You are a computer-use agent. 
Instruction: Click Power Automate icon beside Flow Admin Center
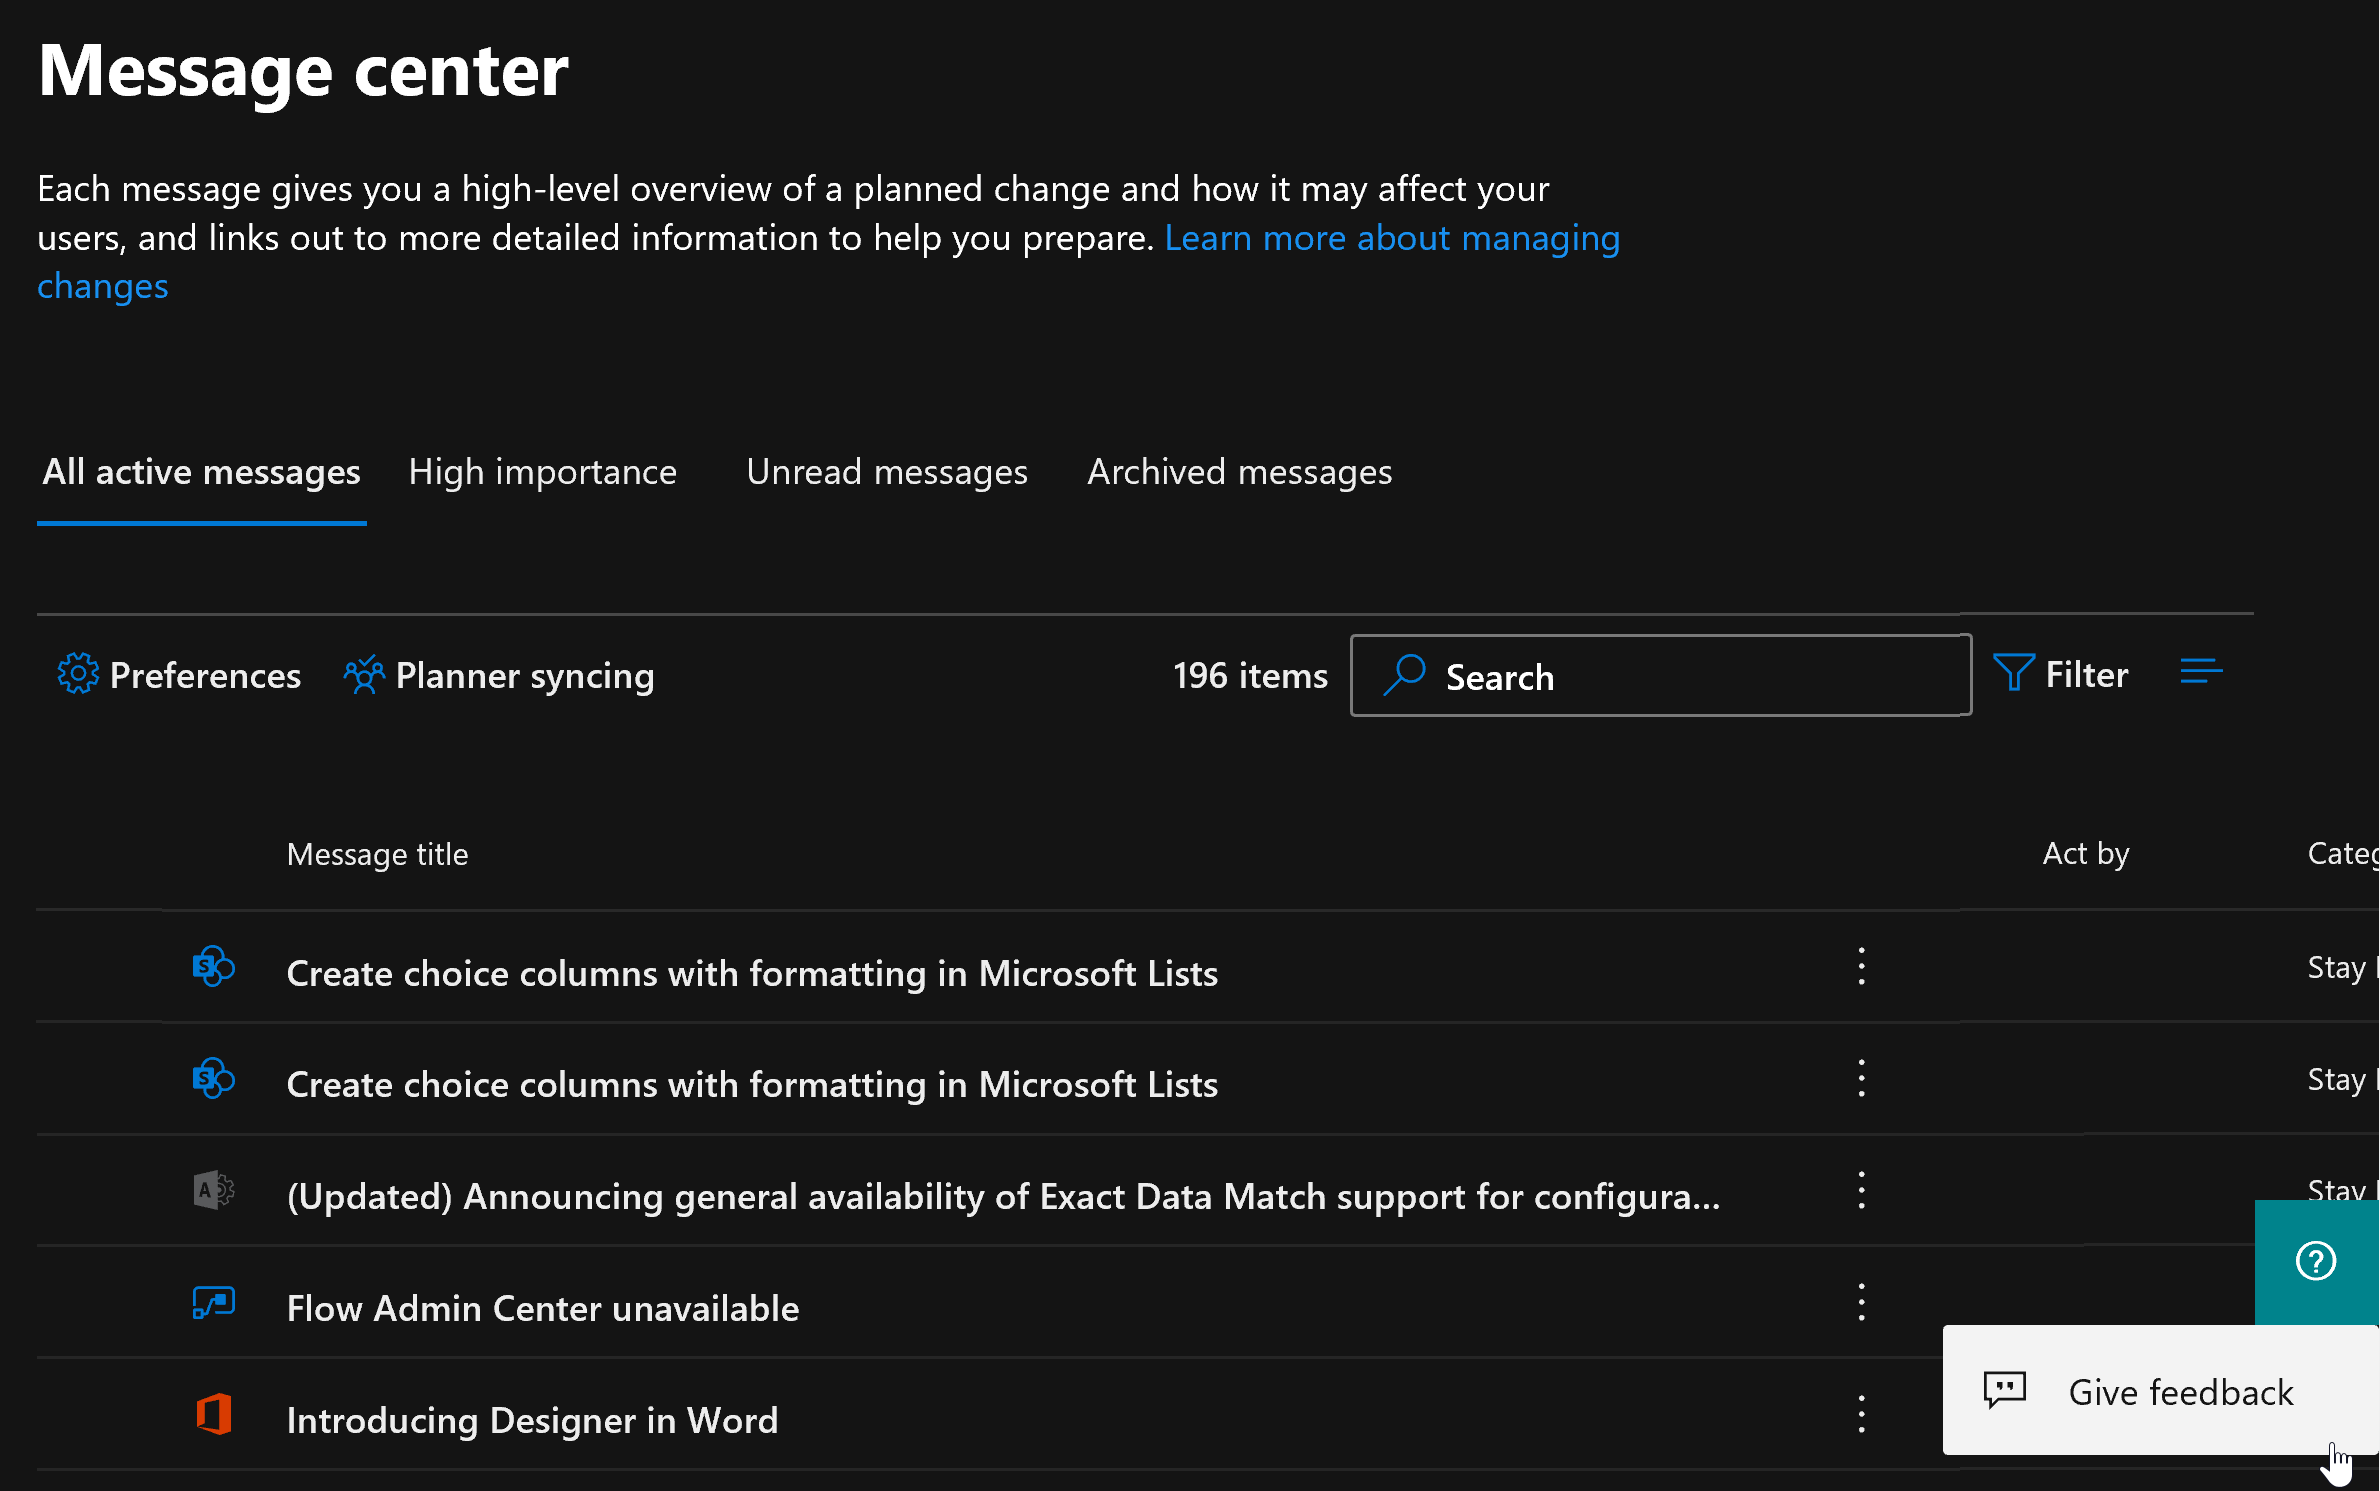[x=213, y=1302]
